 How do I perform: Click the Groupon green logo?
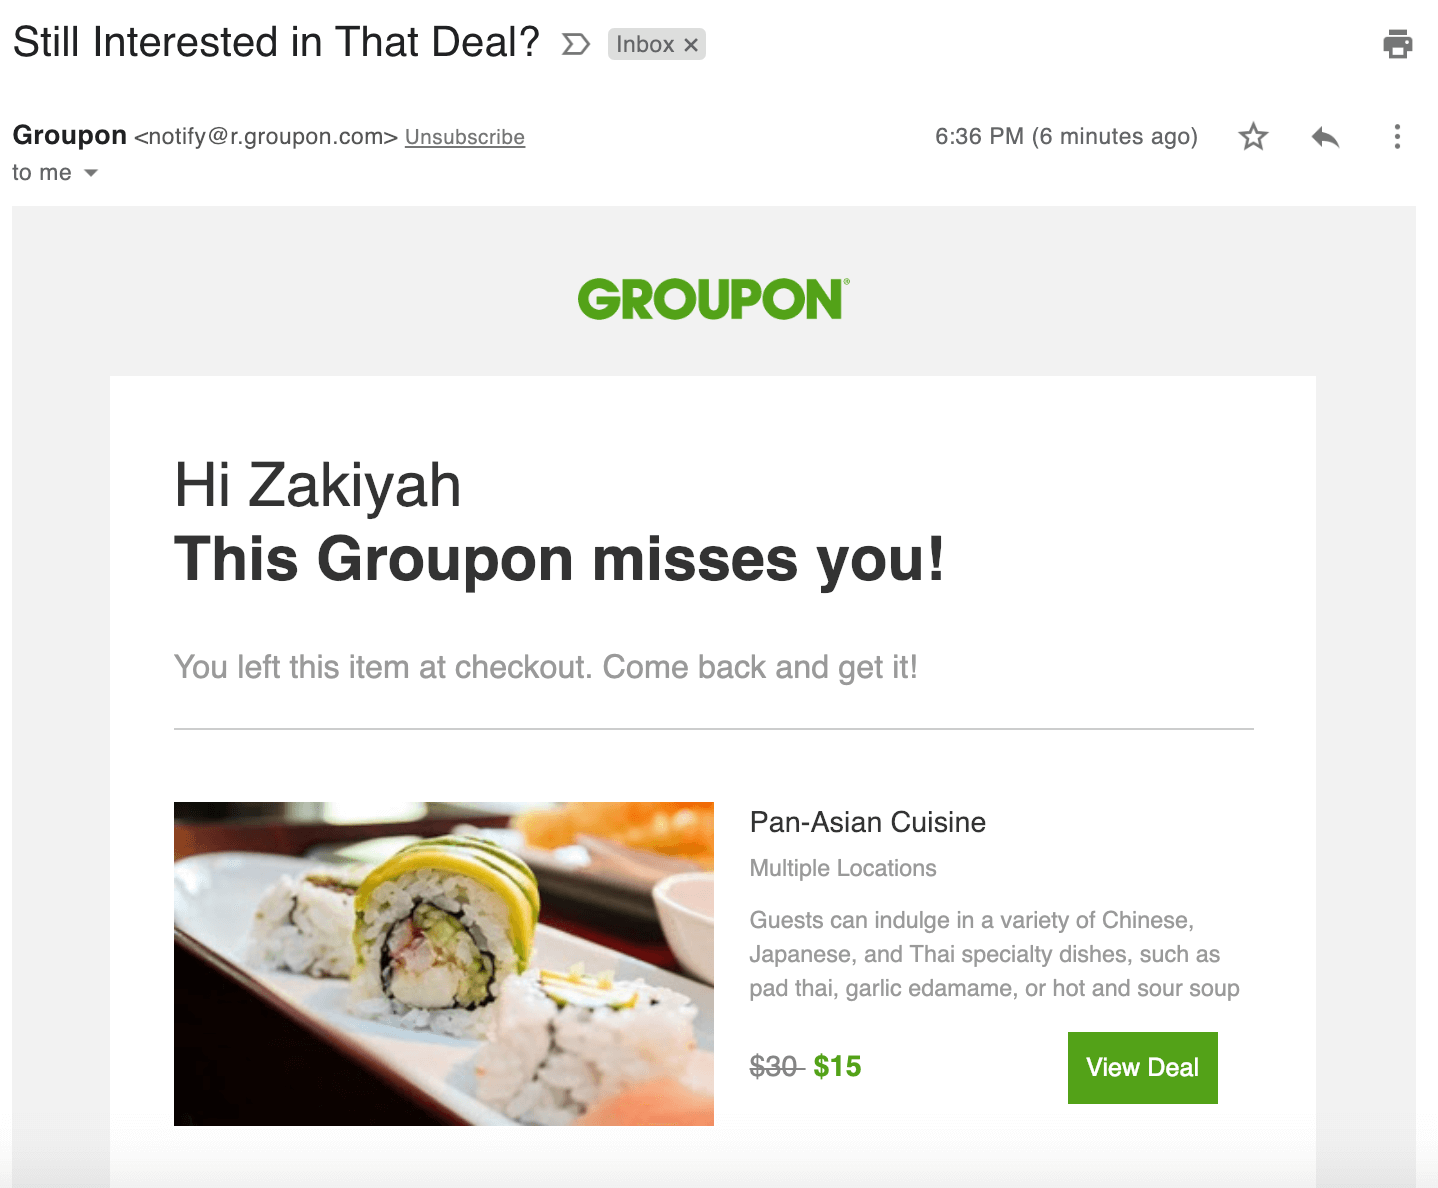click(x=713, y=299)
